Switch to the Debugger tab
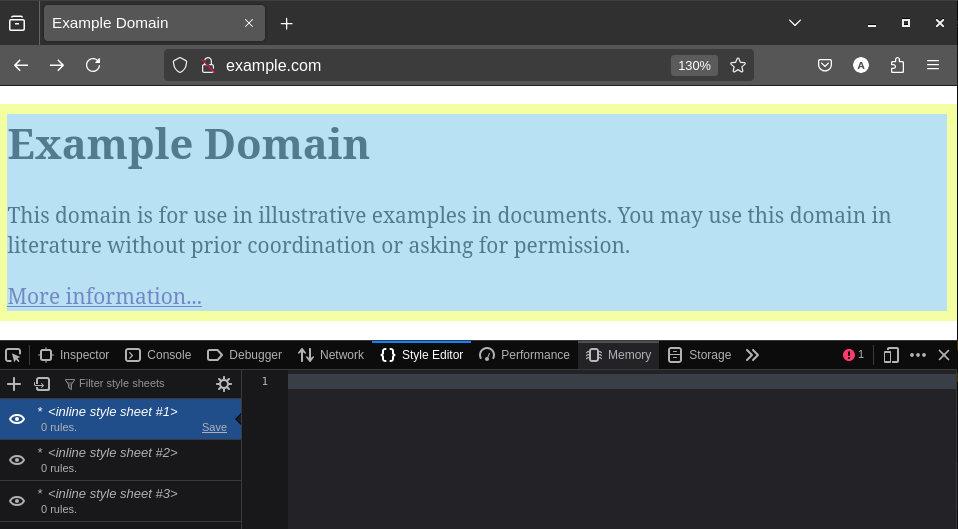 [244, 355]
